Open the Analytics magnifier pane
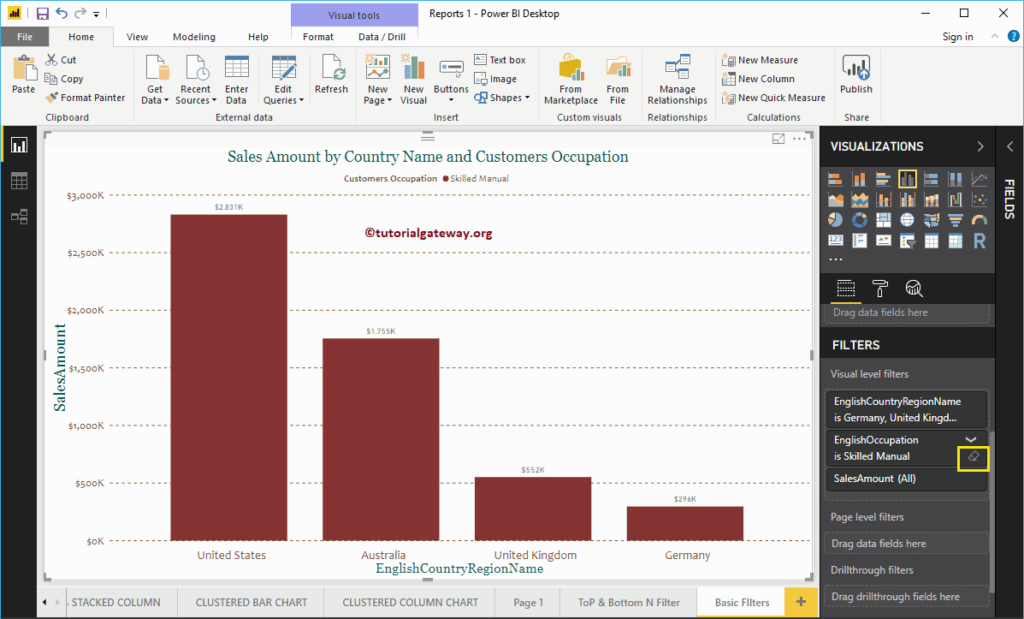Image resolution: width=1024 pixels, height=619 pixels. [914, 289]
